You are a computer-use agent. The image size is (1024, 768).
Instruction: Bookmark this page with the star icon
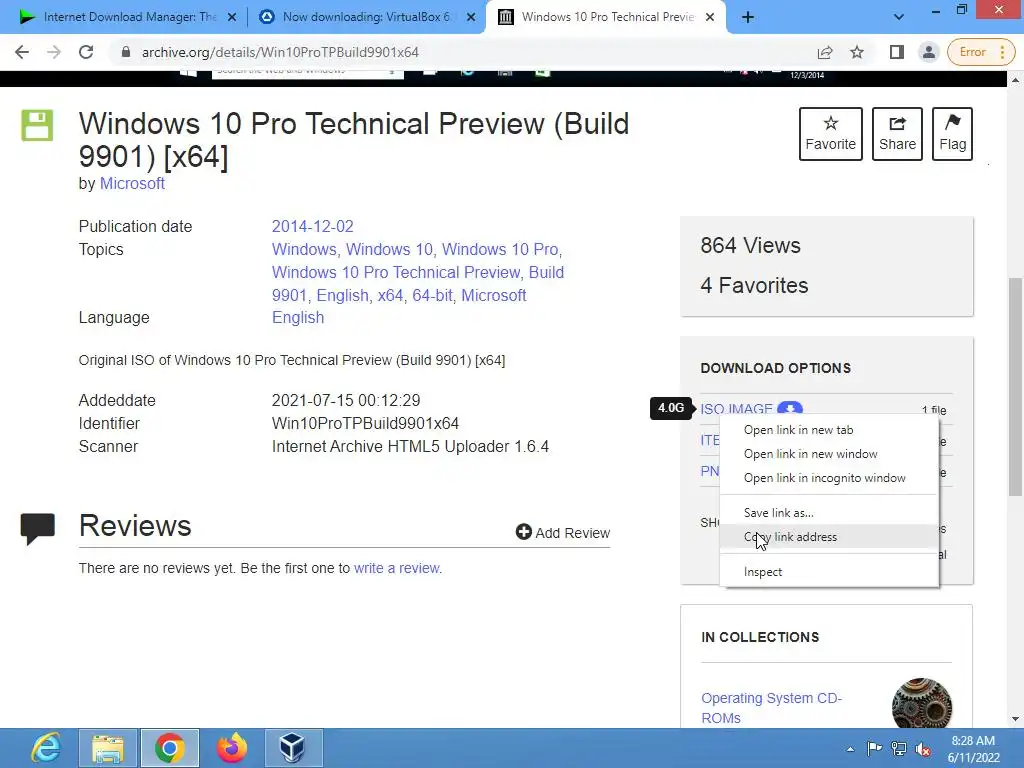pos(857,52)
